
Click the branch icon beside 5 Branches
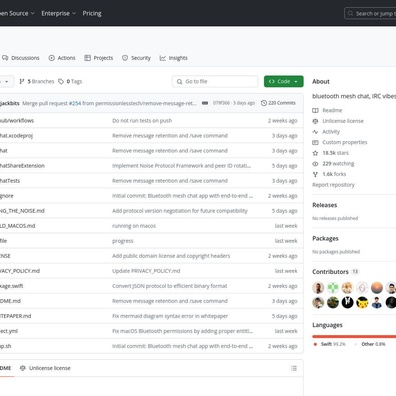tap(22, 81)
